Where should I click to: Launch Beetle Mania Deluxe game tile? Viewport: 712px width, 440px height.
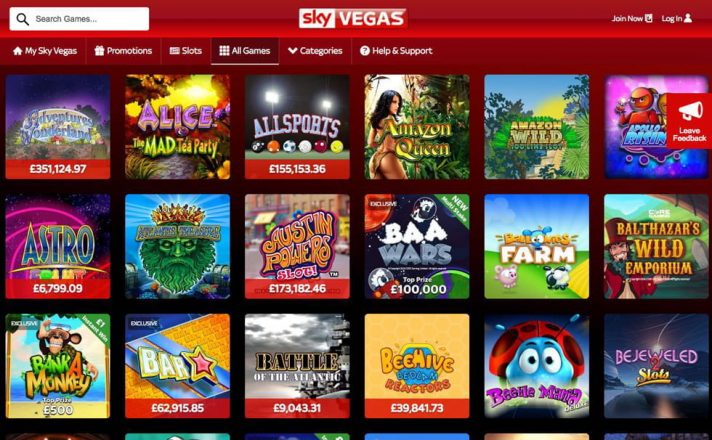537,366
